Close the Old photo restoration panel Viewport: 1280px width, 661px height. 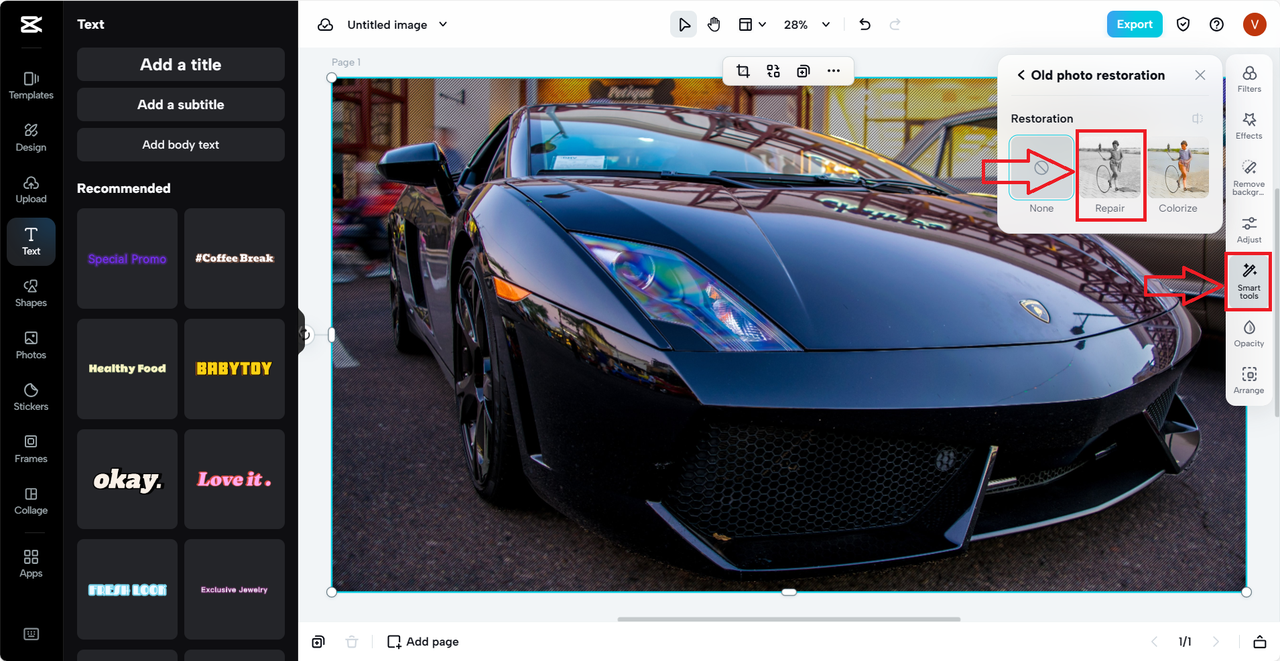[x=1200, y=75]
